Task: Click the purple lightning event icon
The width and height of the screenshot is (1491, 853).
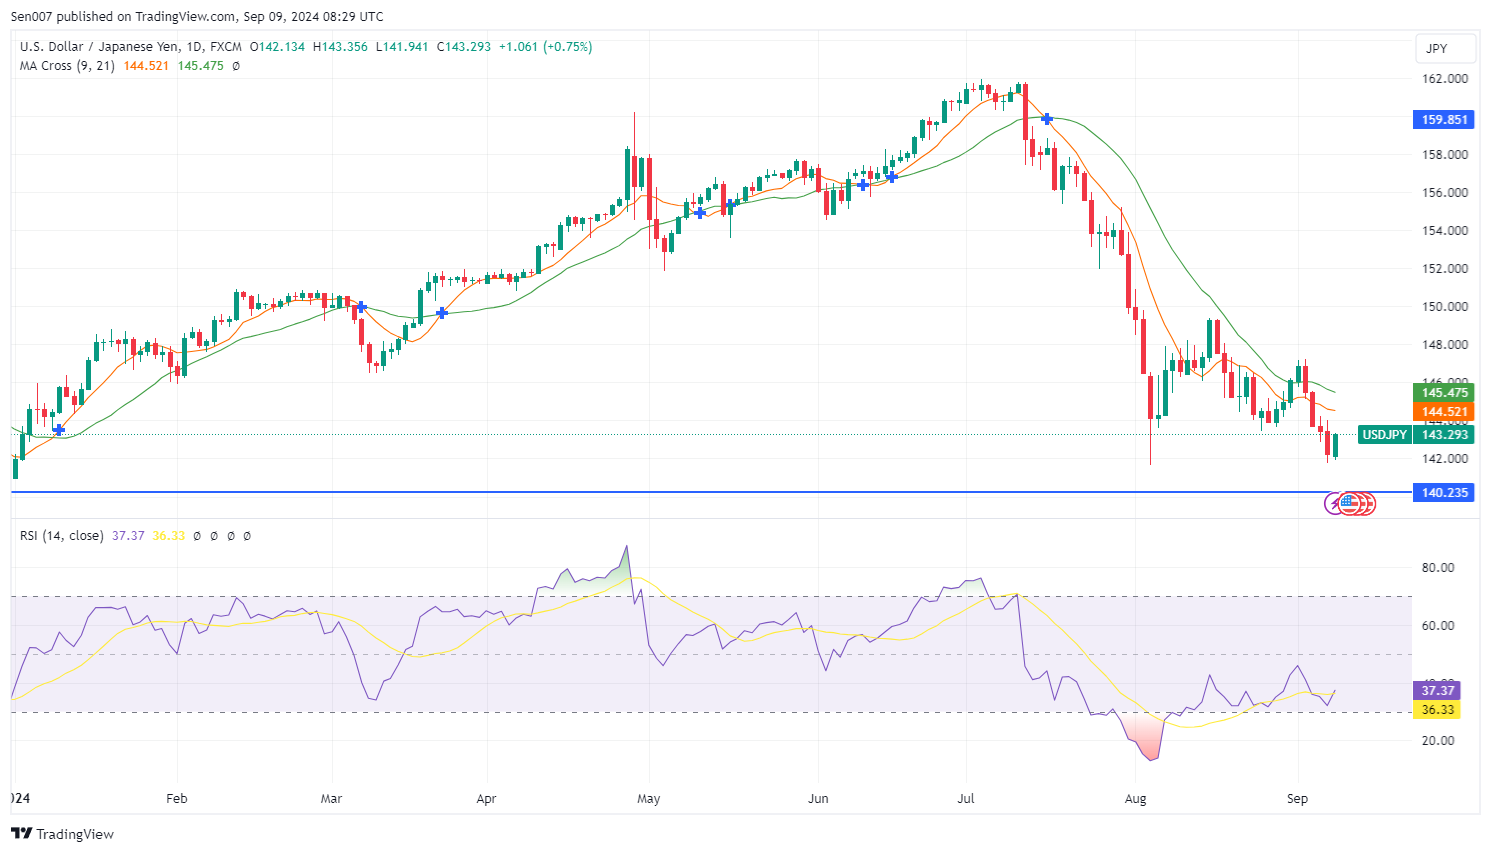Action: [1334, 503]
